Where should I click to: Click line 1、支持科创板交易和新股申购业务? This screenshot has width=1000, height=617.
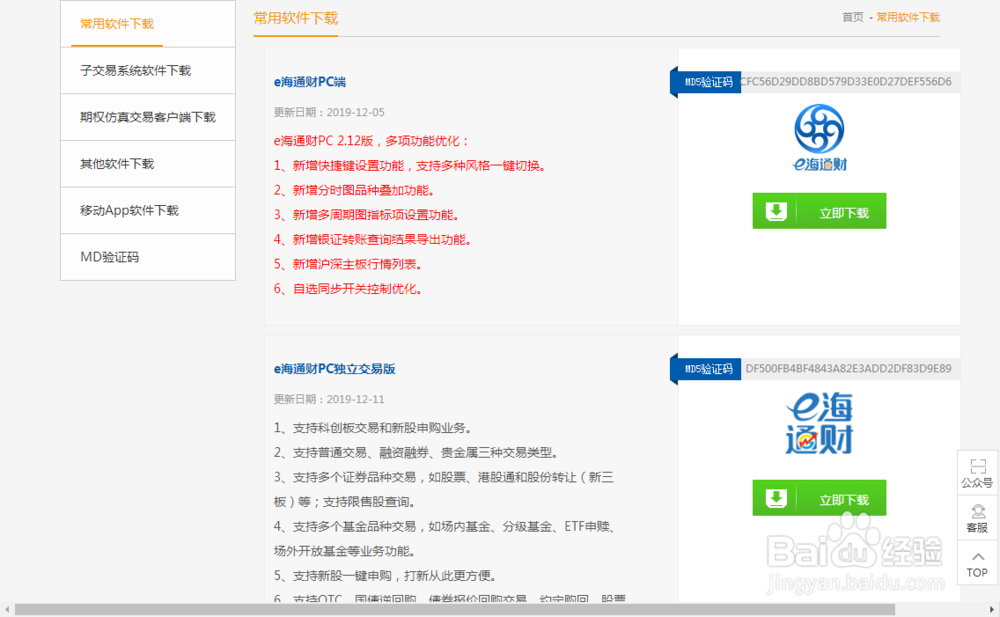point(372,428)
